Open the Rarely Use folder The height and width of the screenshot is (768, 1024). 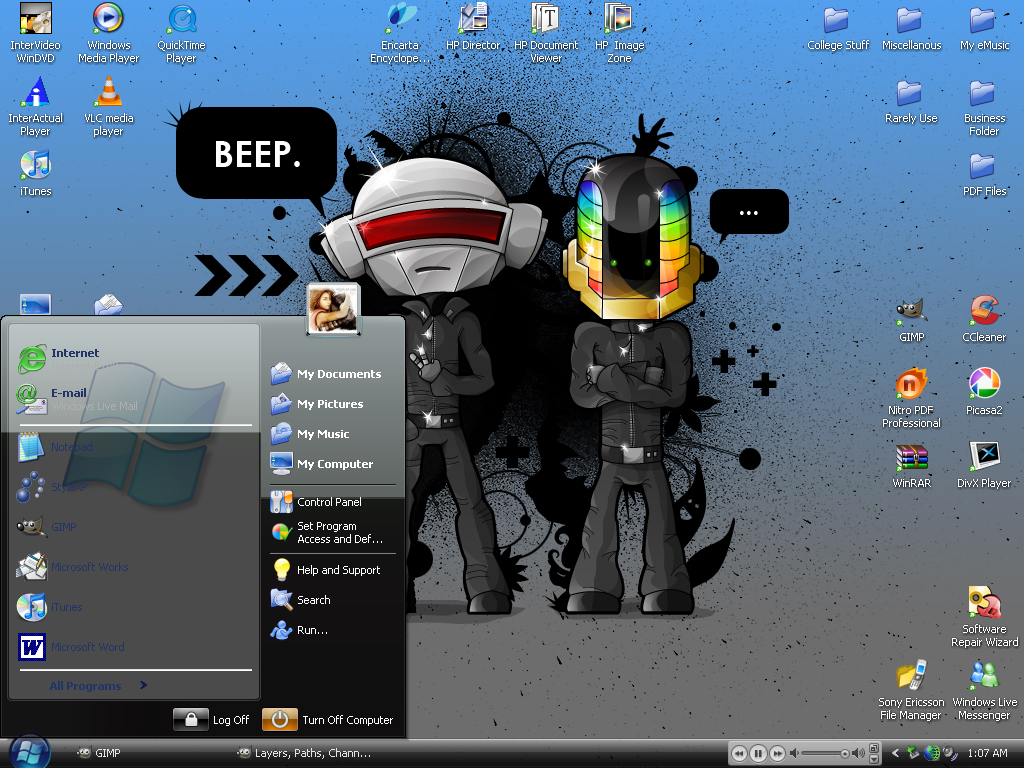point(911,101)
